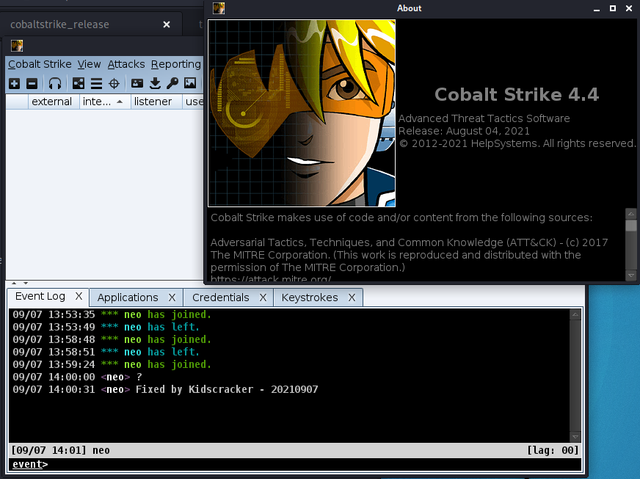Viewport: 640px width, 479px height.
Task: Open the View menu
Action: 89,64
